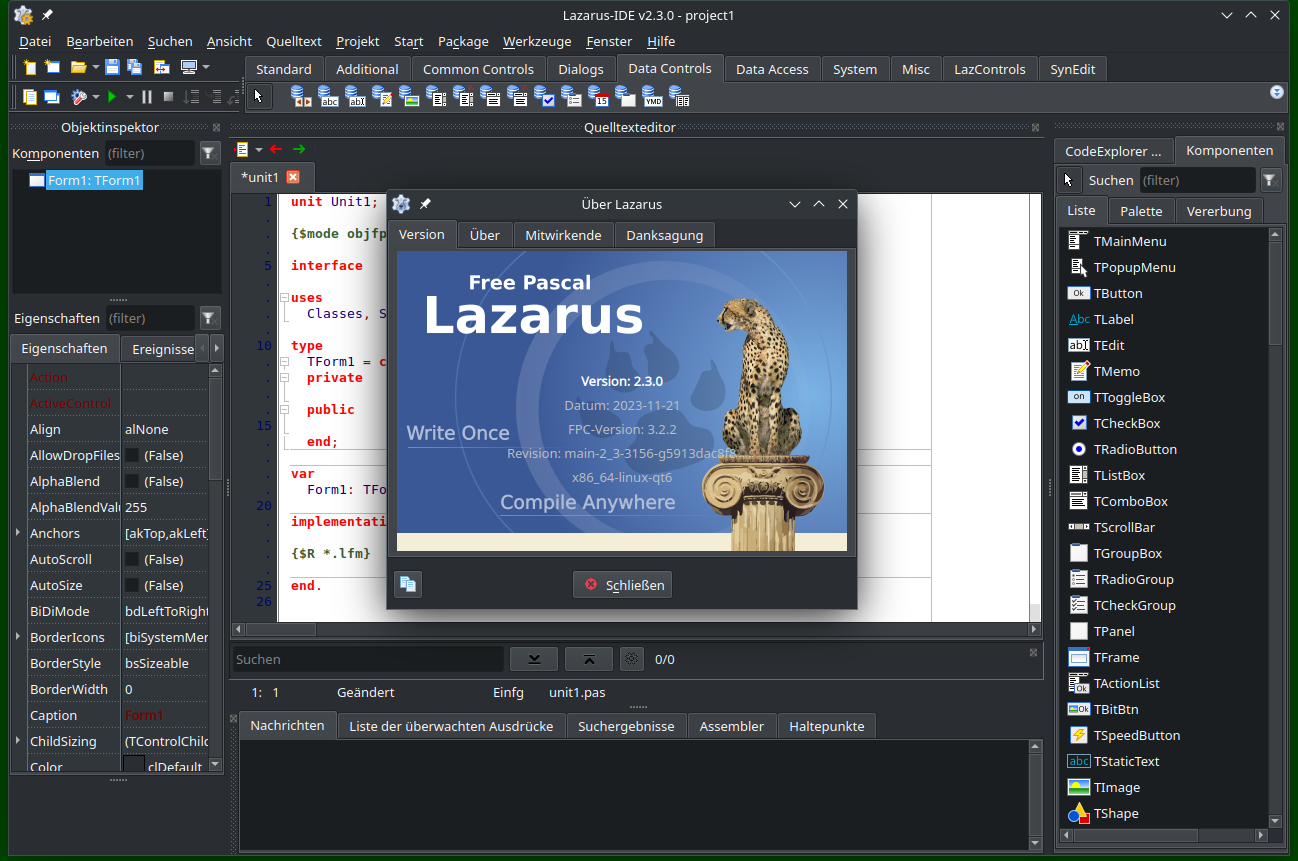Click the Pause debugger icon

pos(147,97)
